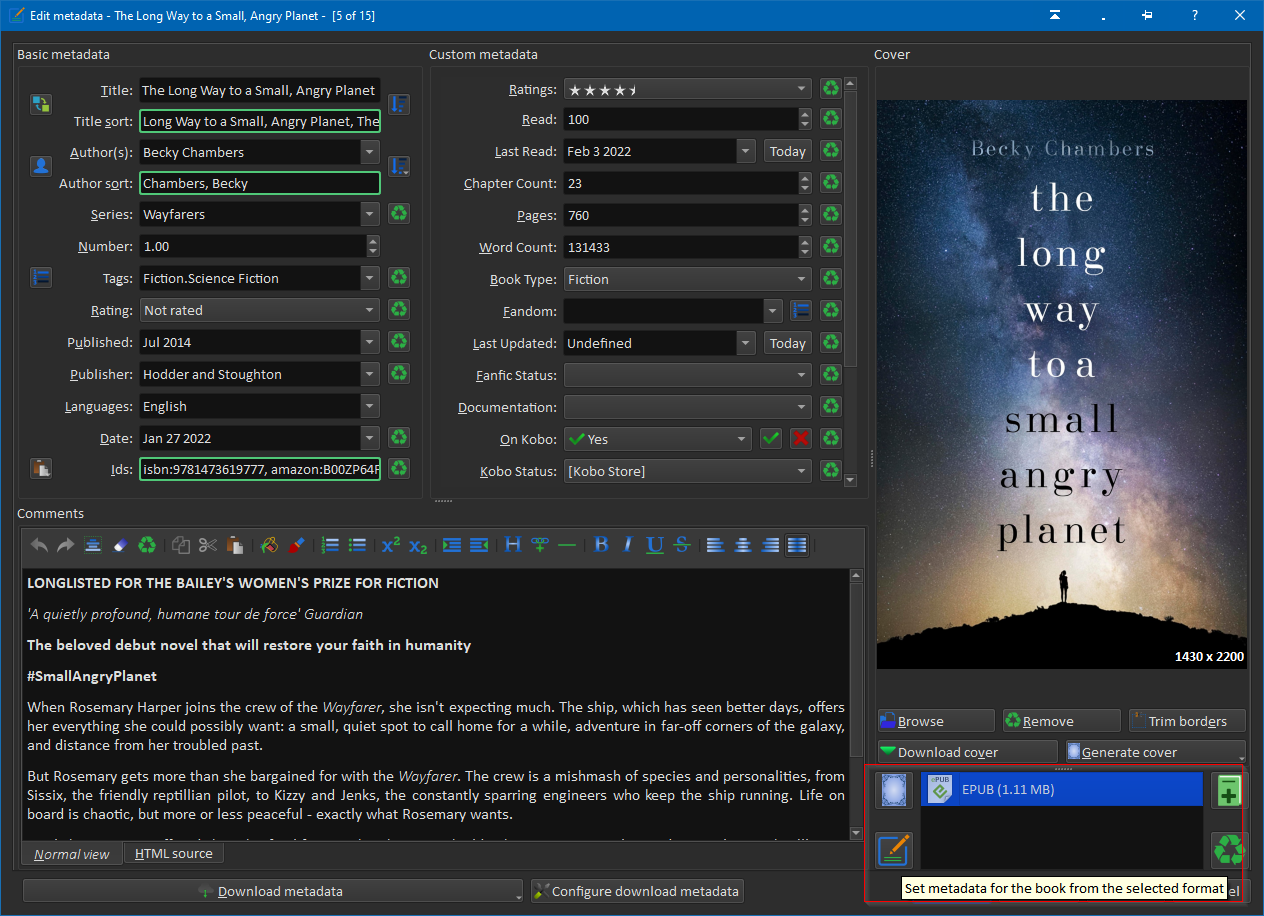
Task: Click the superscript icon in Comments toolbar
Action: 391,545
